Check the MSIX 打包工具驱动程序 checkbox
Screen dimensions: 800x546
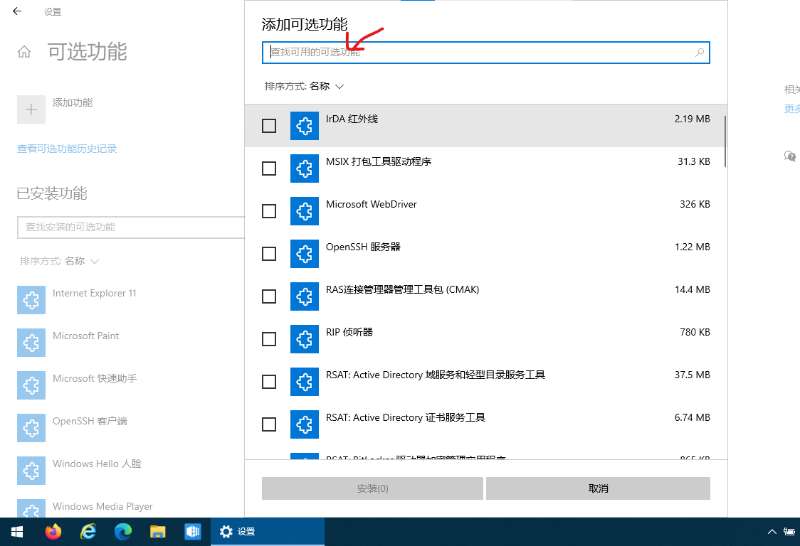tap(269, 168)
